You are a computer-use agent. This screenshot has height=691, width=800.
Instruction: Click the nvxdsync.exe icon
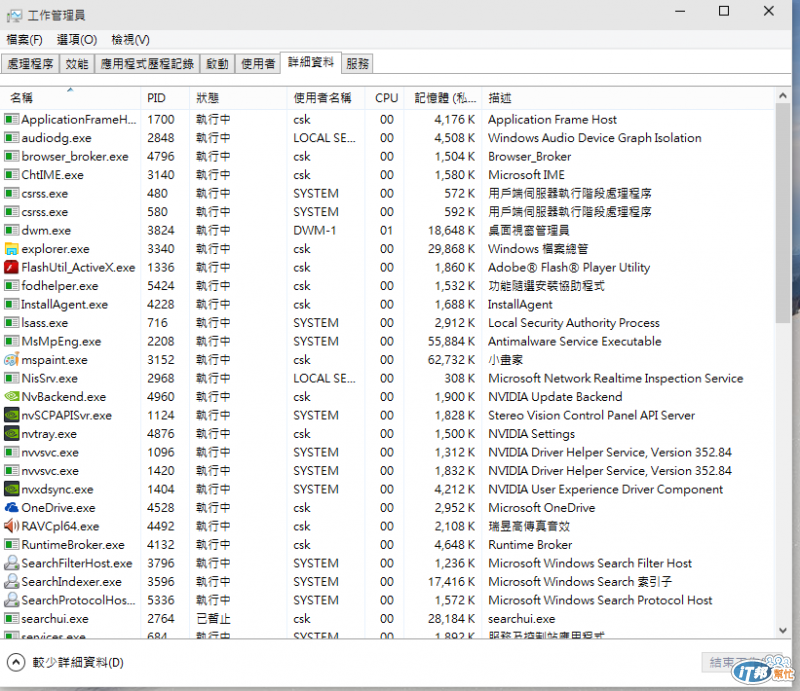coord(11,489)
